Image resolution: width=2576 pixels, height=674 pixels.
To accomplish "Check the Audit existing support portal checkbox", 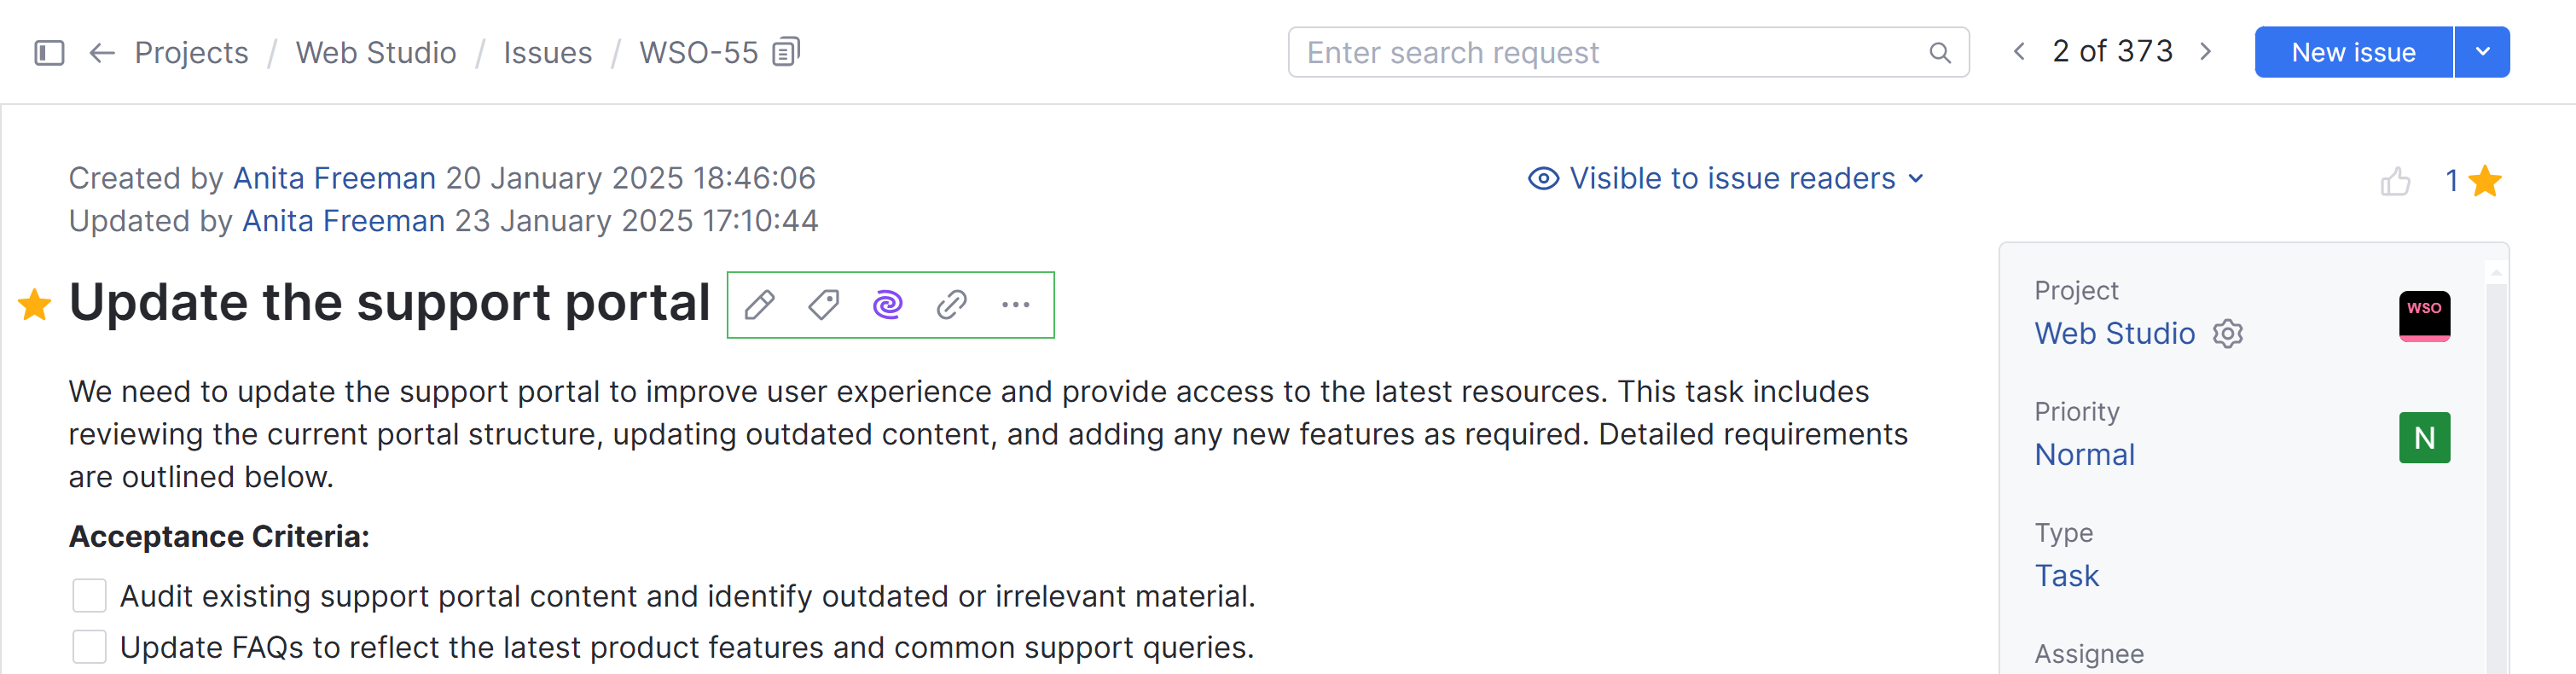I will (x=90, y=596).
